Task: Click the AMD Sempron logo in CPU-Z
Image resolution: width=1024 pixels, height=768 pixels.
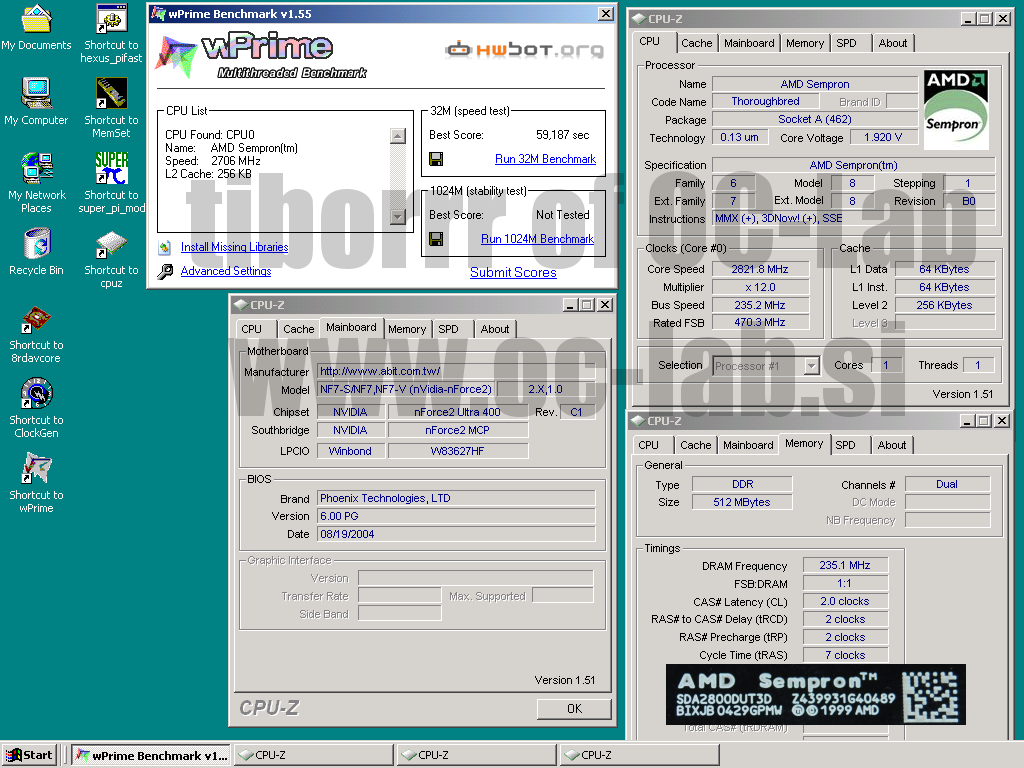Action: pos(955,110)
